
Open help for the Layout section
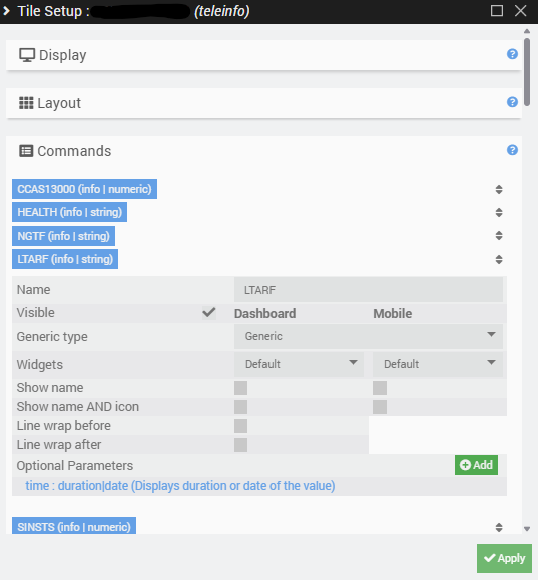click(x=512, y=102)
